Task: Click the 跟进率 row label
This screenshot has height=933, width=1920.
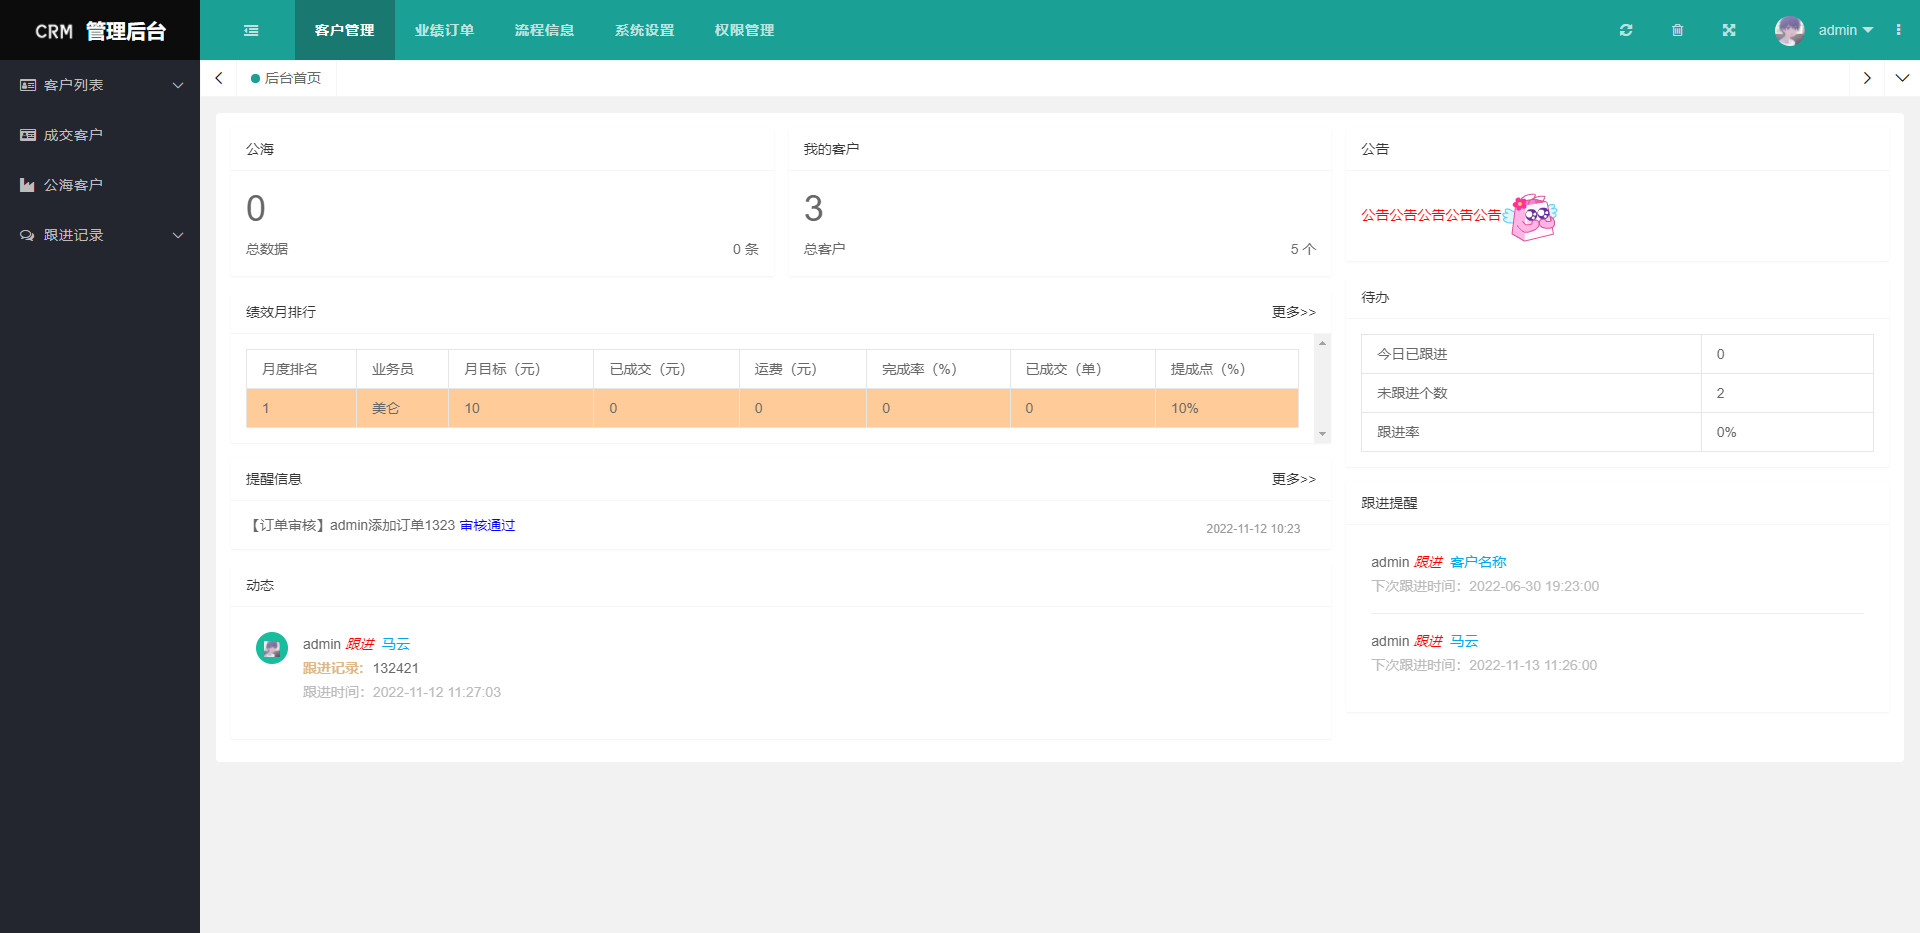Action: tap(1398, 432)
